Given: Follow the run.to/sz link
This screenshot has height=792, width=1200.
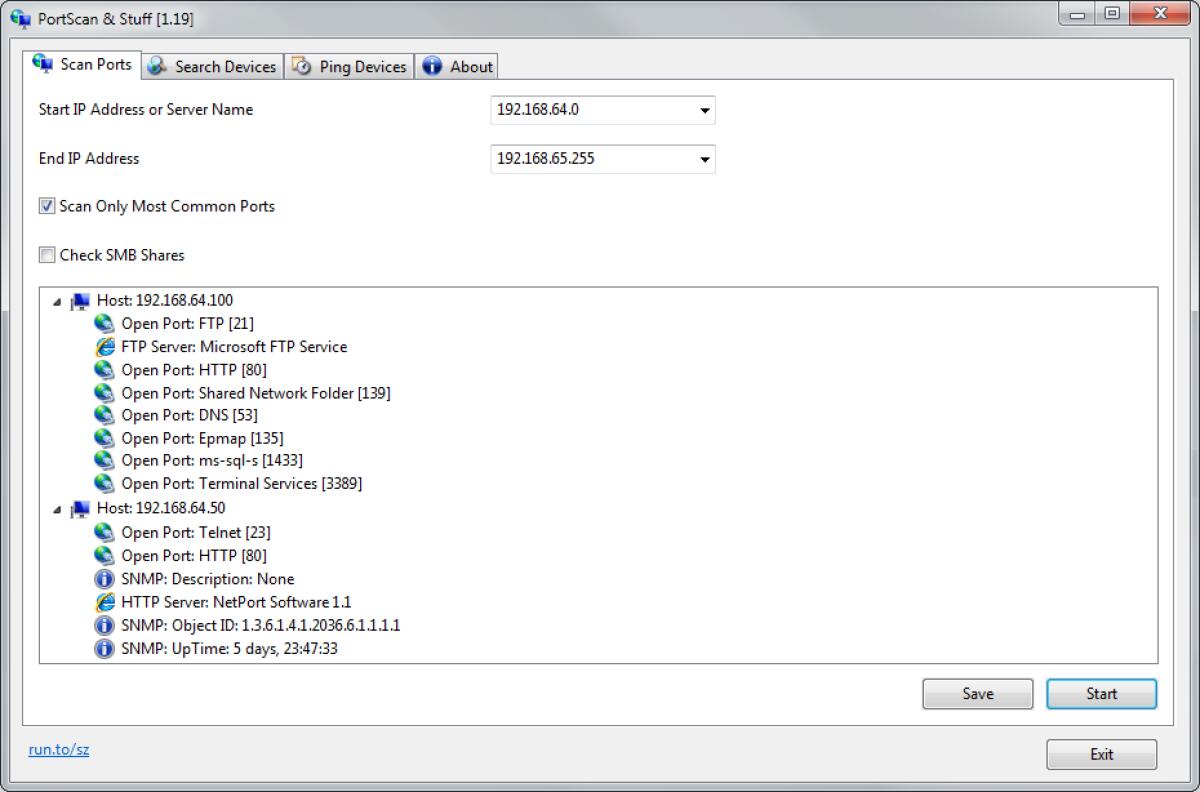Looking at the screenshot, I should tap(57, 748).
